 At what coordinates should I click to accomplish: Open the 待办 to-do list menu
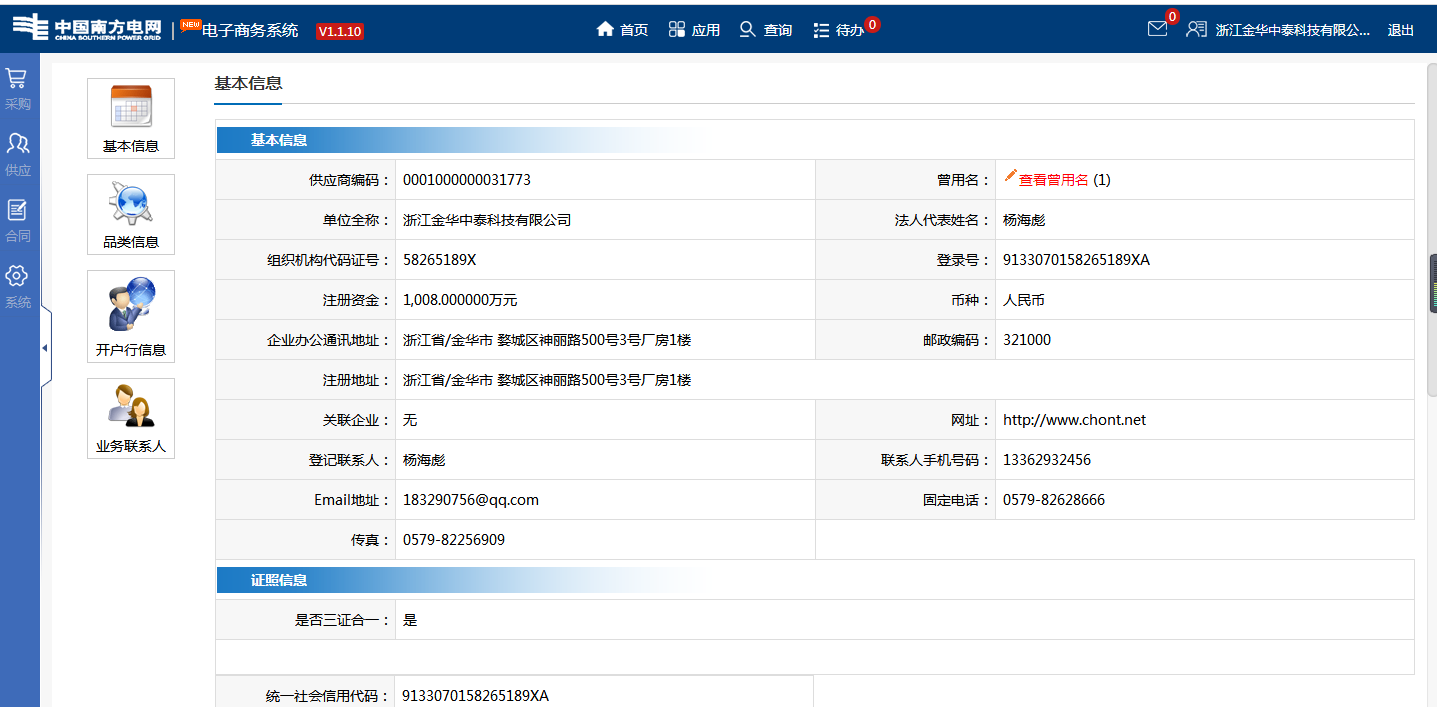coord(839,30)
